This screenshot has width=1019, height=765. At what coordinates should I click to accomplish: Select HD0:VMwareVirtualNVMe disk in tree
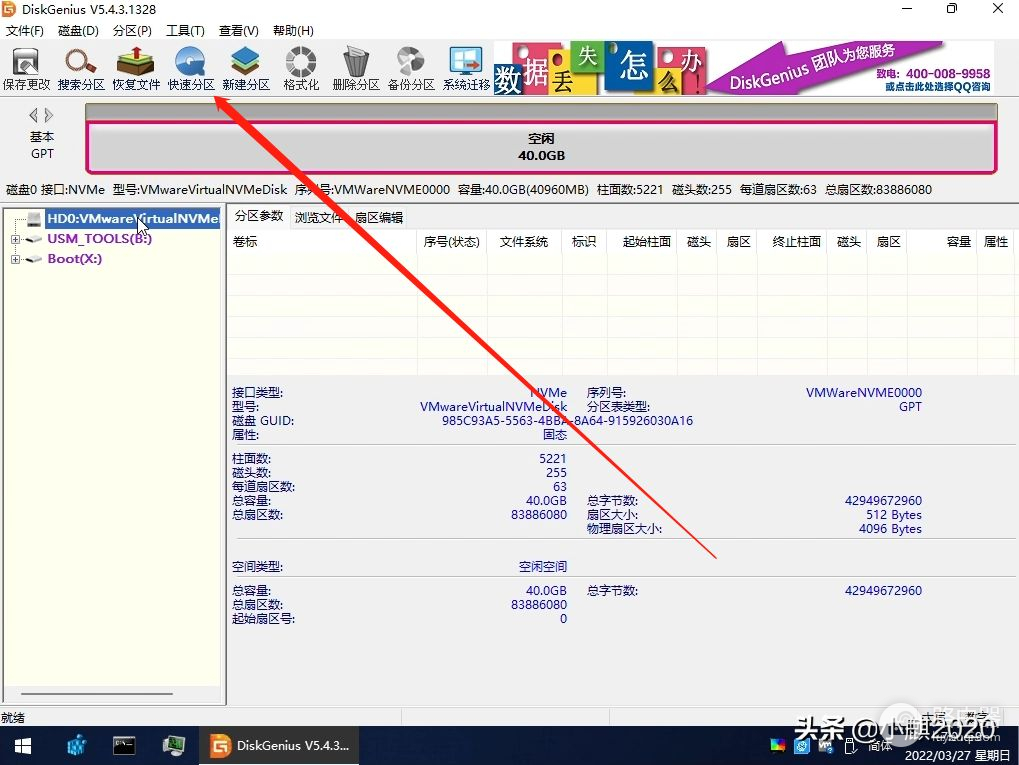[132, 218]
